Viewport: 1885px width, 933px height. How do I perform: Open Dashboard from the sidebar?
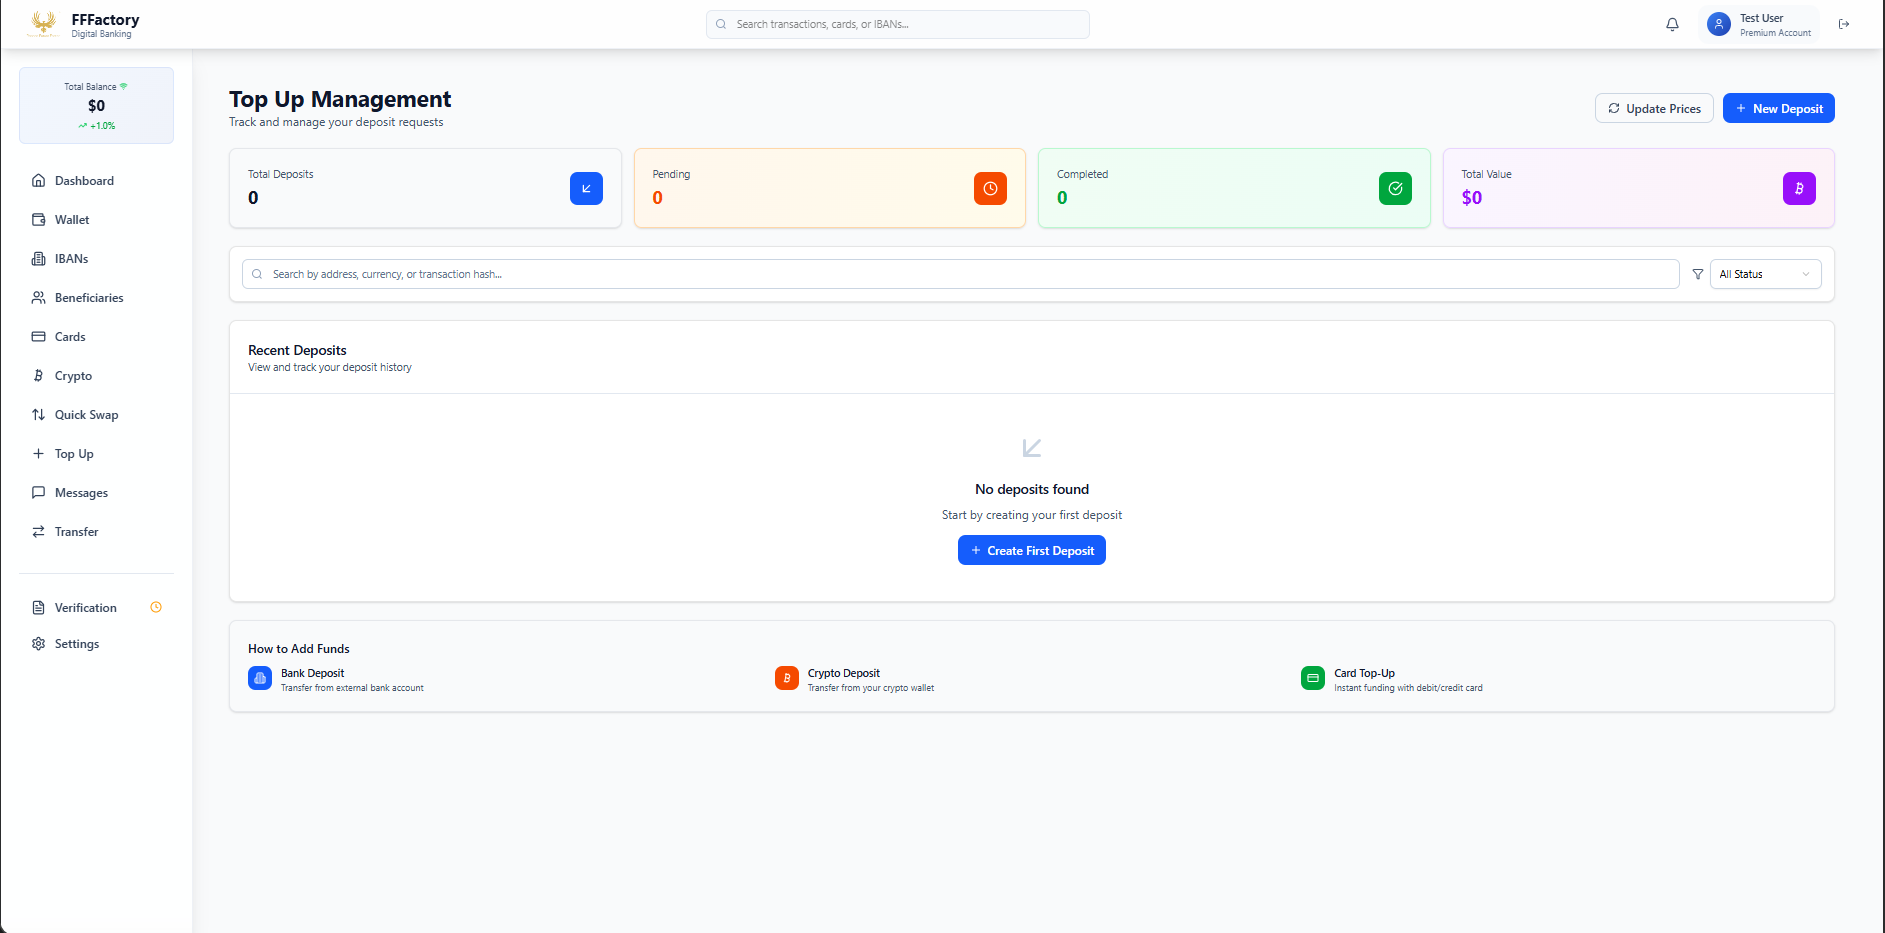(84, 181)
